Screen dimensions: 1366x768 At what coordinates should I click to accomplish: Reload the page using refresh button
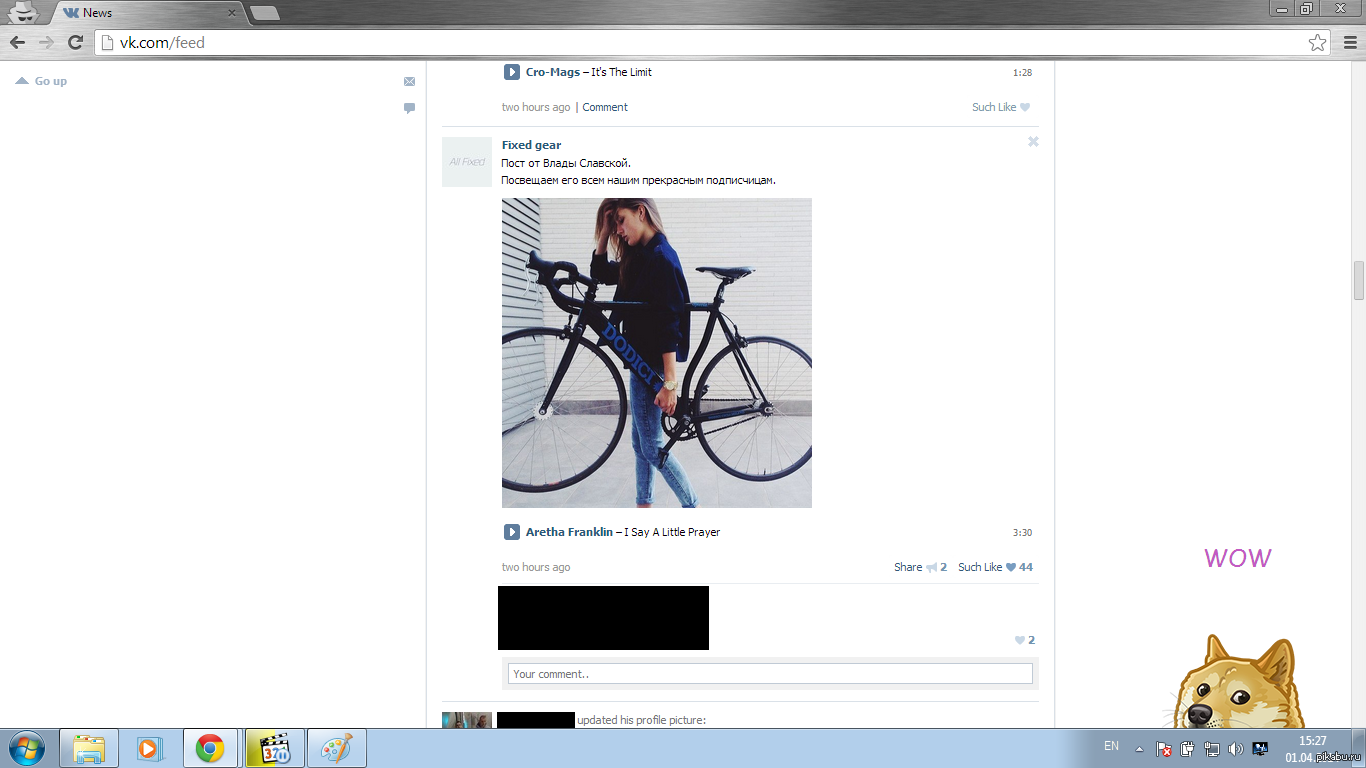(75, 42)
